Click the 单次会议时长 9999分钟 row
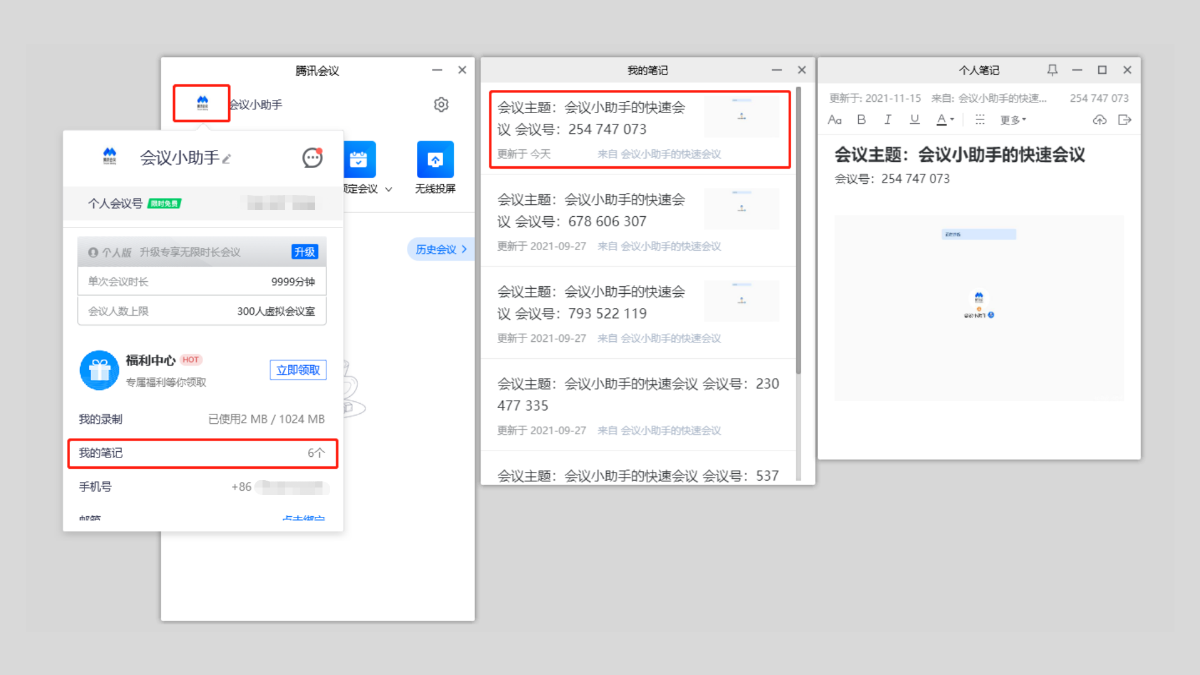1200x675 pixels. click(201, 282)
